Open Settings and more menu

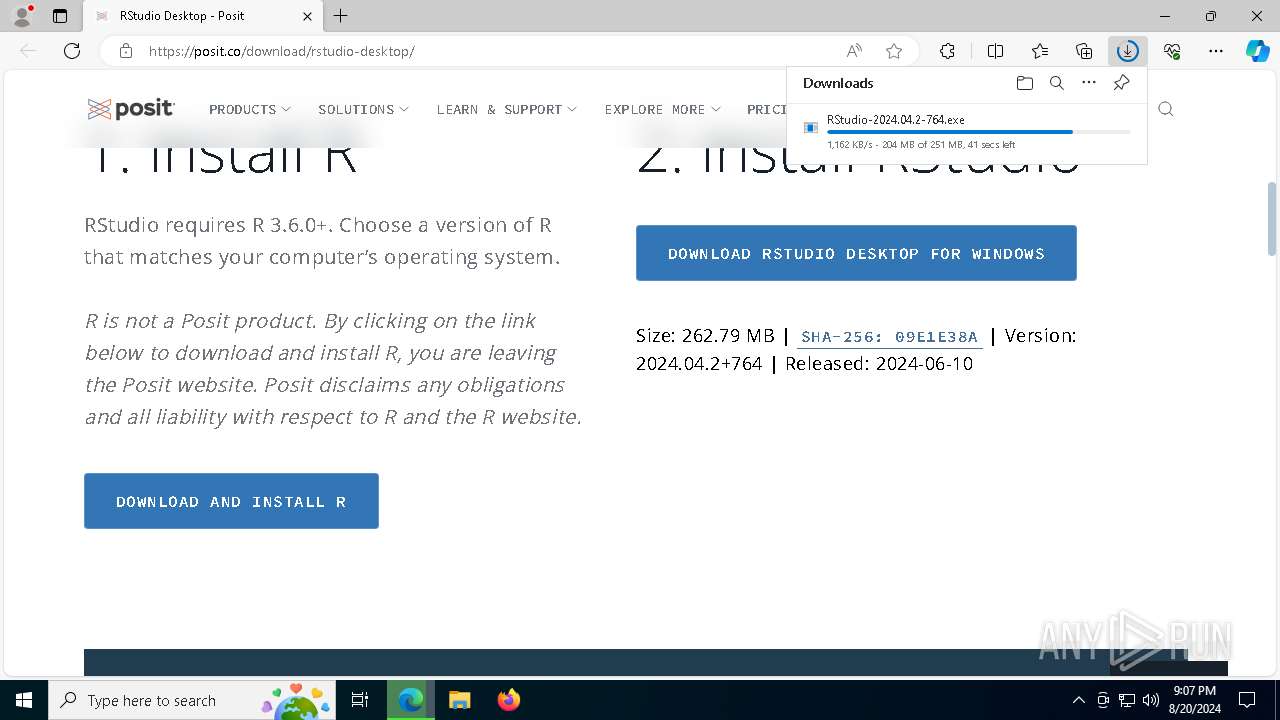click(1216, 51)
